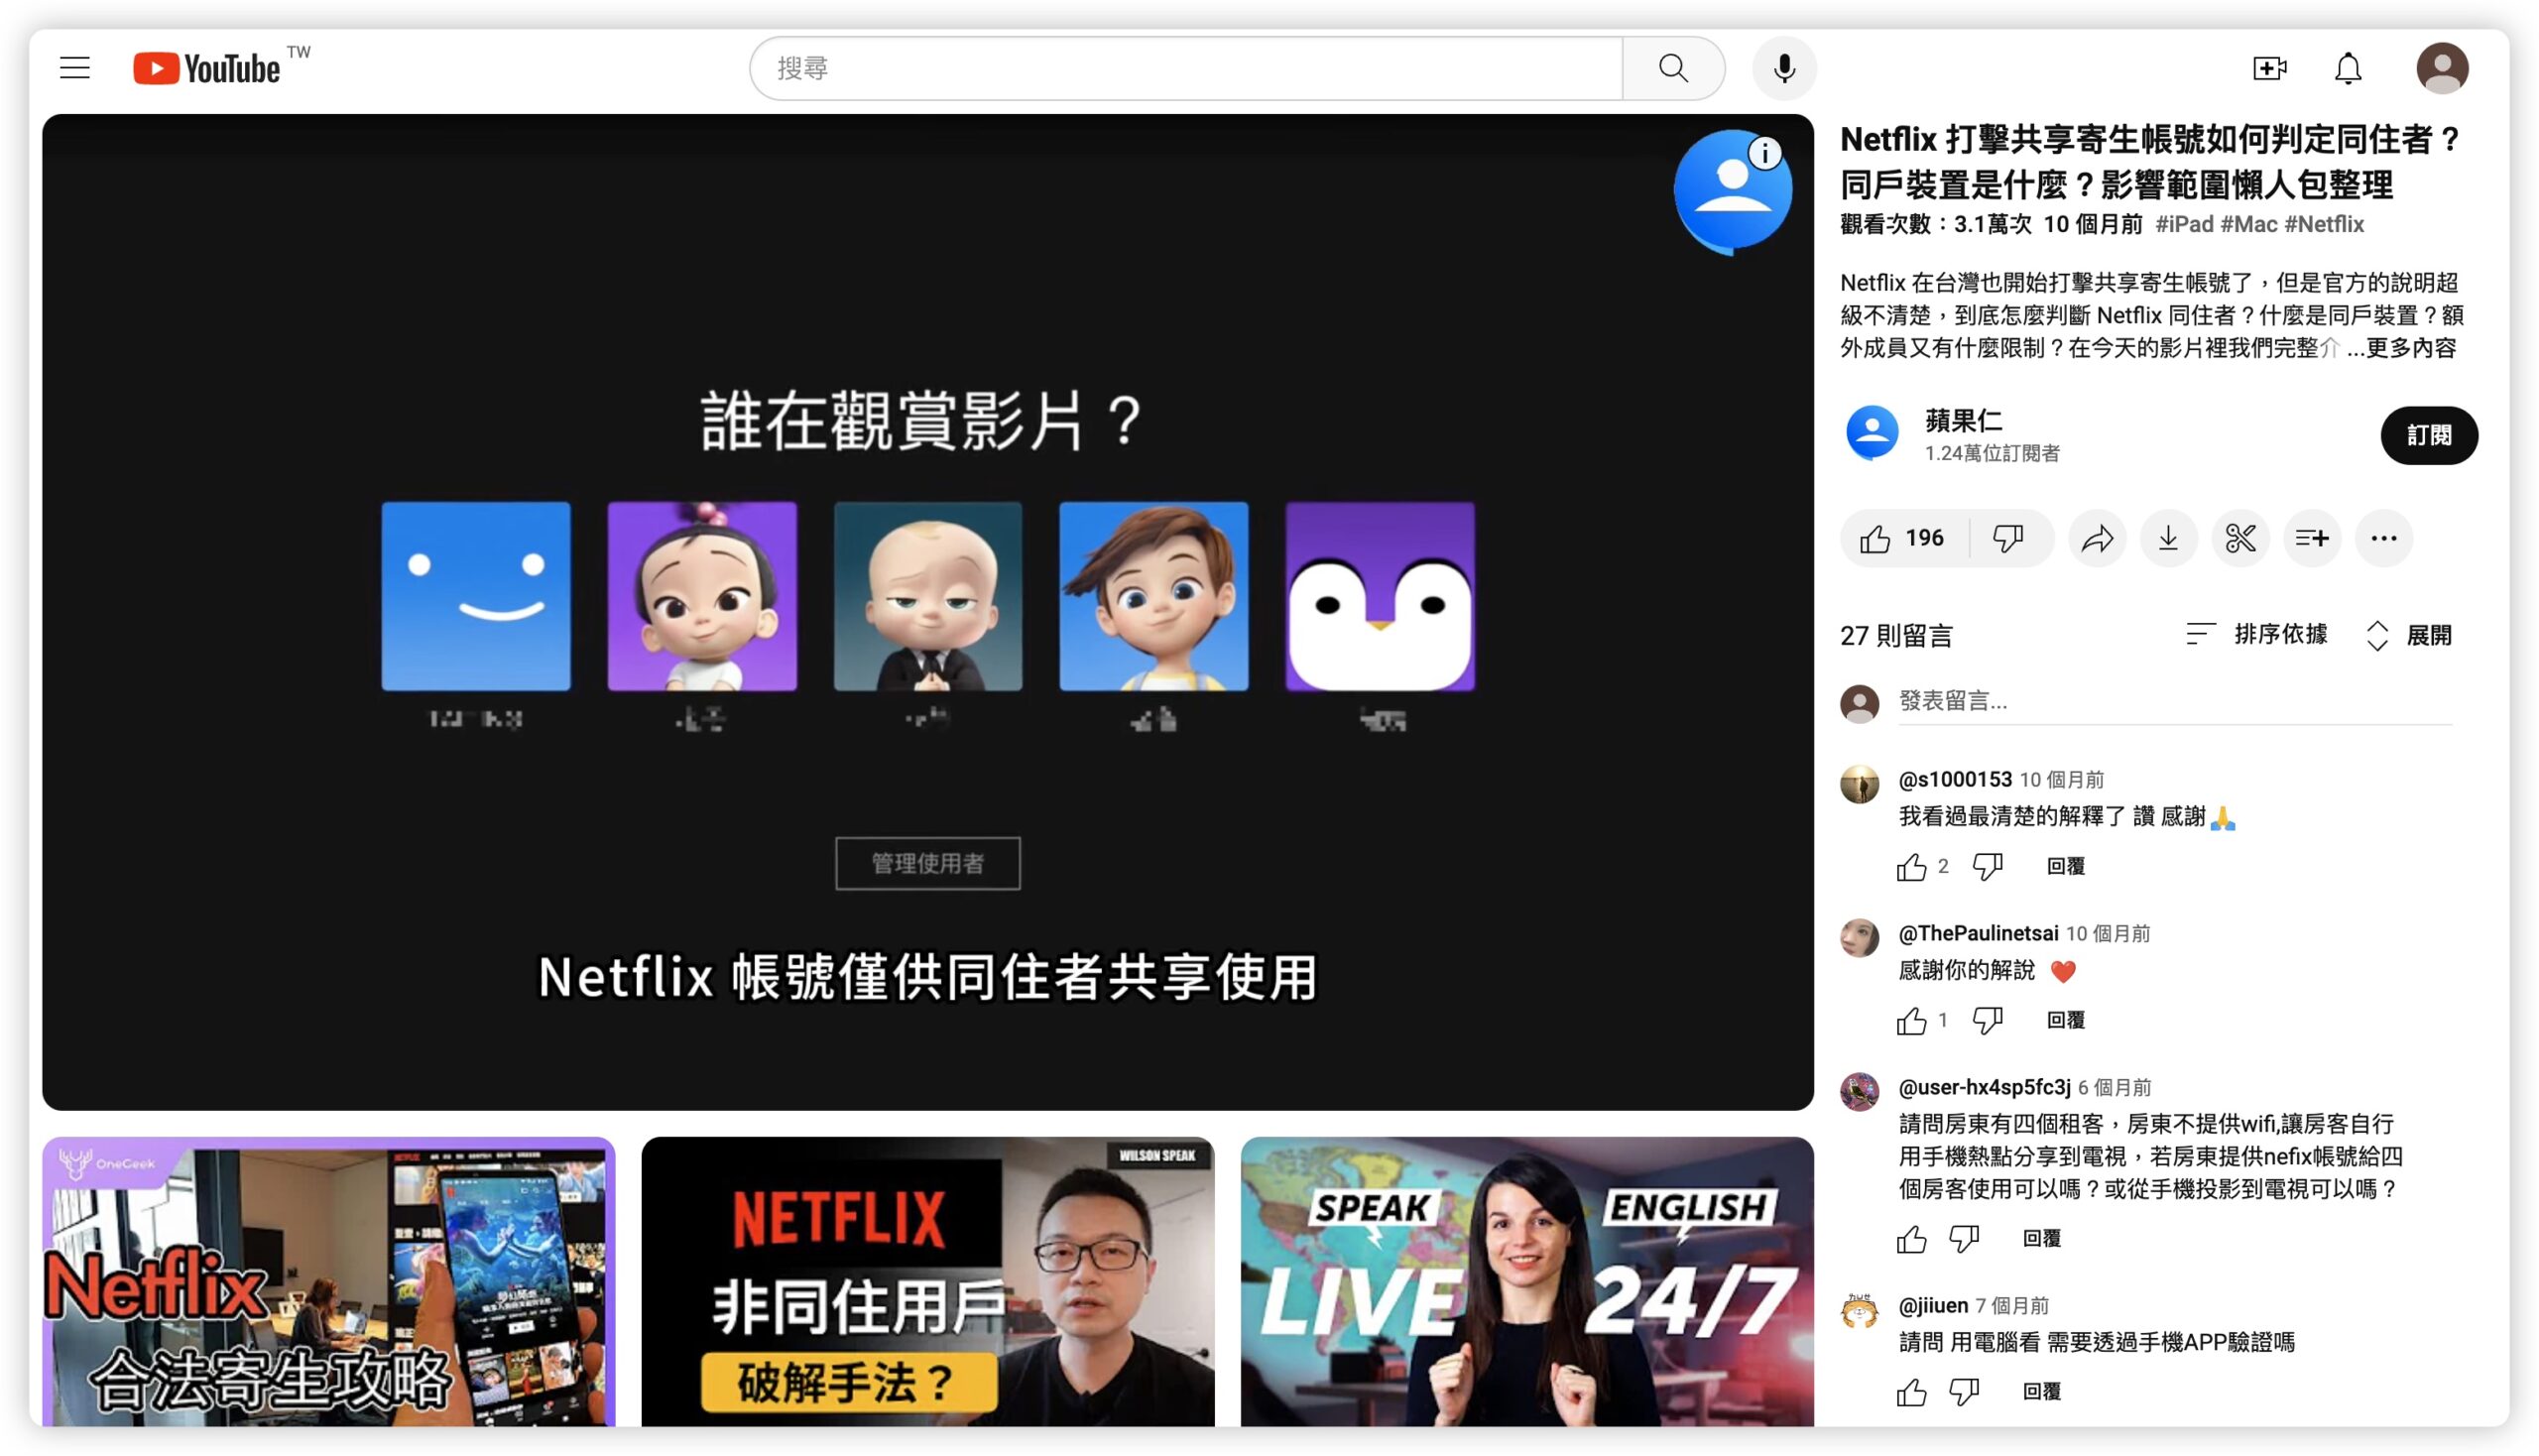This screenshot has height=1456, width=2539.
Task: Click @user-hx4sp5fc3j commenter avatar
Action: point(1859,1092)
